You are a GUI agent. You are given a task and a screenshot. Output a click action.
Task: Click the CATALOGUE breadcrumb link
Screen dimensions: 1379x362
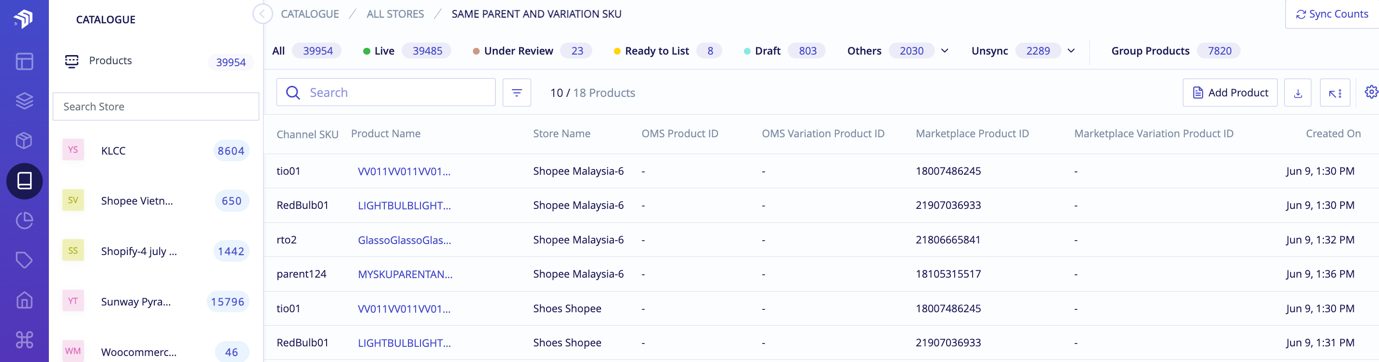coord(309,14)
